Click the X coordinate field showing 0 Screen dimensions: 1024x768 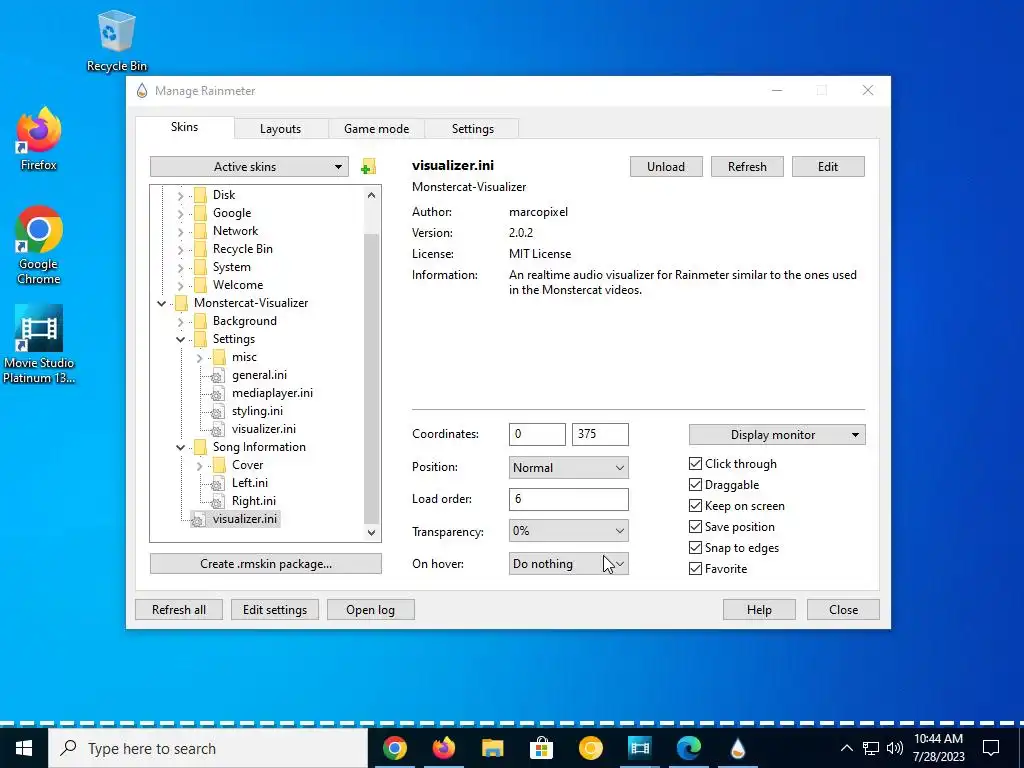coord(537,434)
